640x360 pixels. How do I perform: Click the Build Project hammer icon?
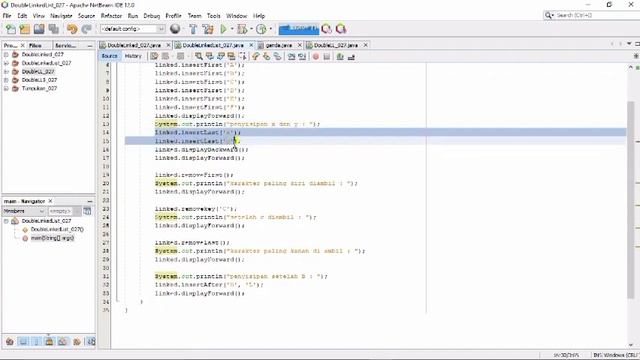[x=193, y=29]
